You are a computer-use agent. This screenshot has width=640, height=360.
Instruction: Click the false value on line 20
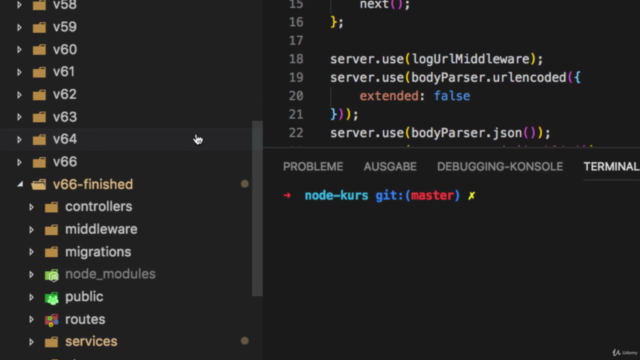tap(452, 96)
